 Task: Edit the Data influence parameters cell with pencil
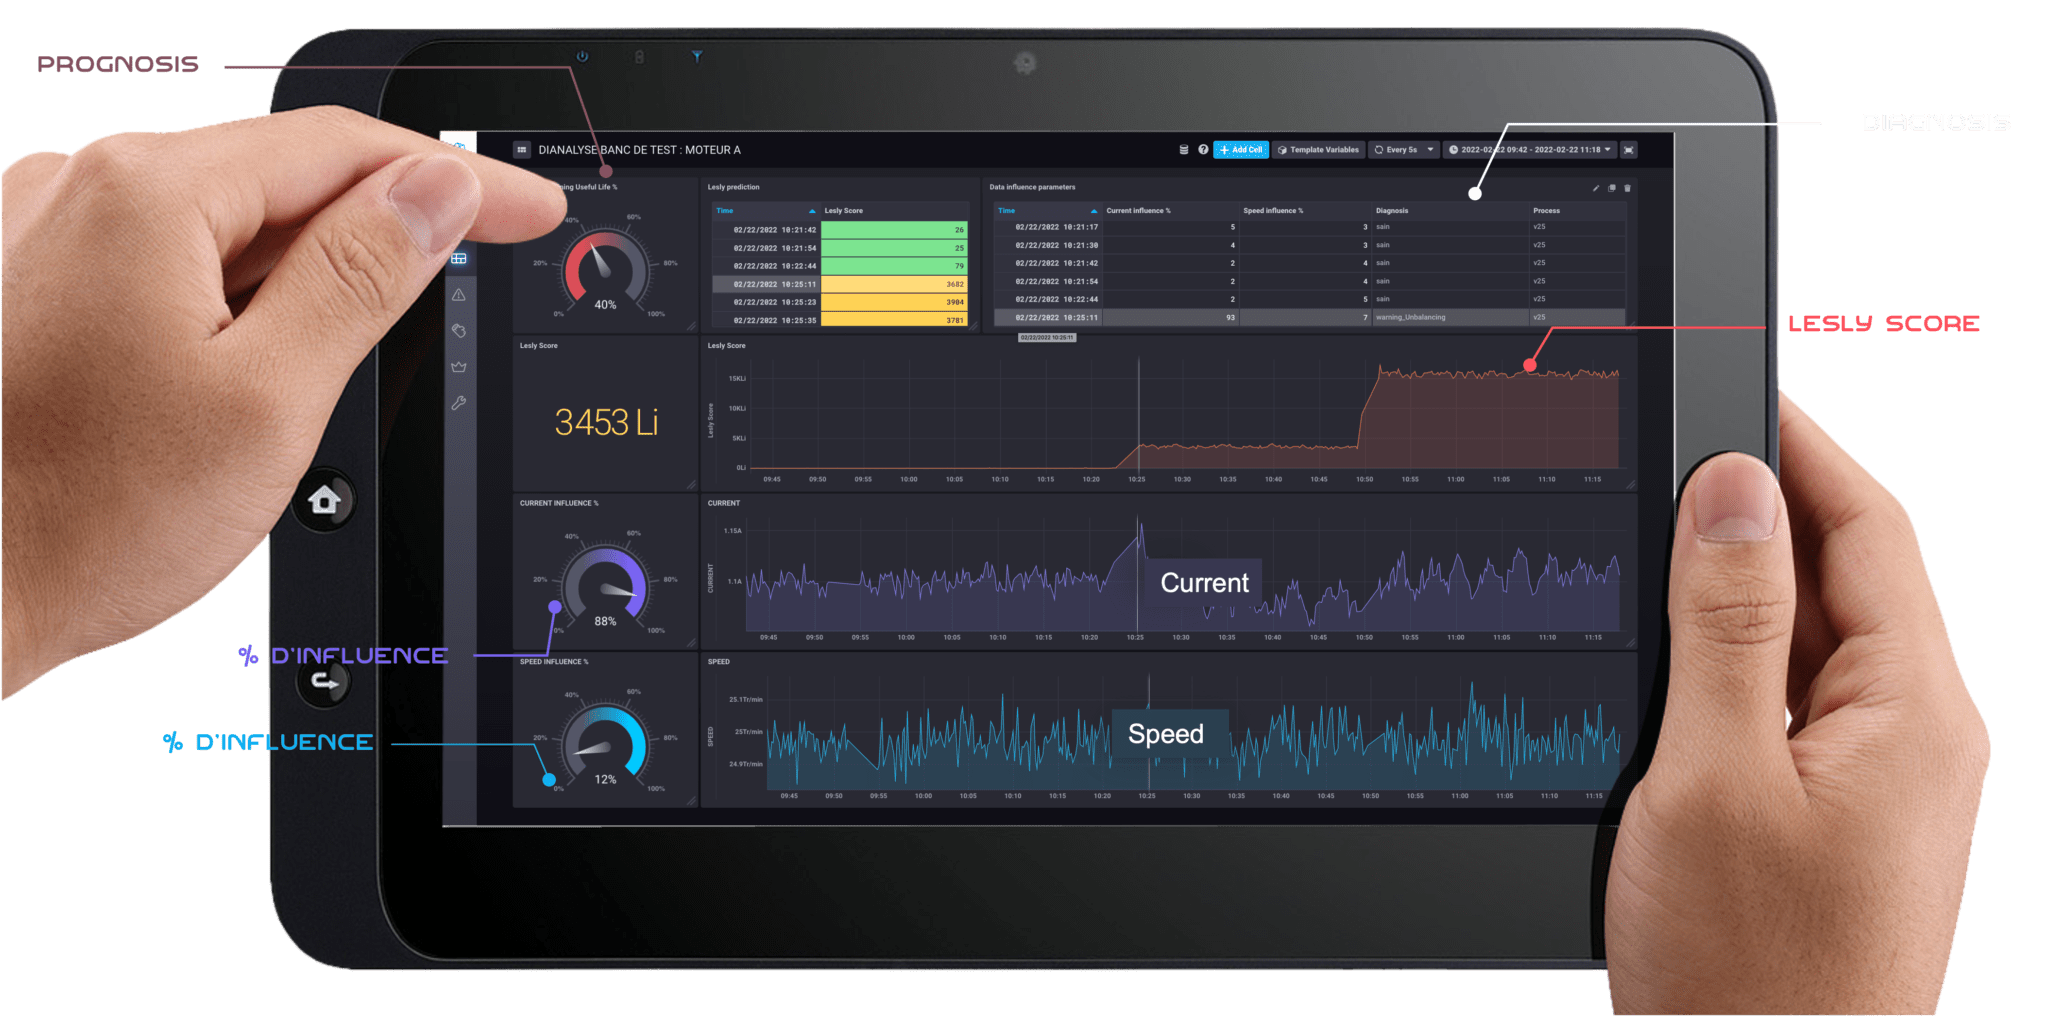[1596, 188]
